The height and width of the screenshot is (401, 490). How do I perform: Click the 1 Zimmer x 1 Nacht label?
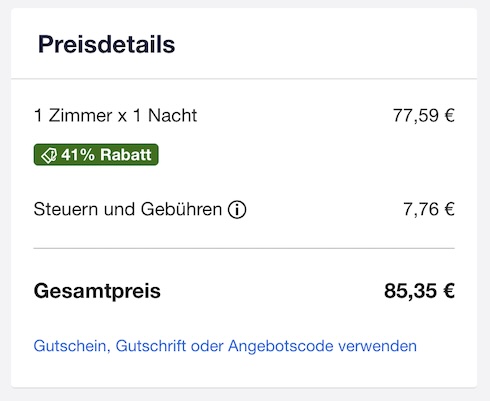pos(115,116)
